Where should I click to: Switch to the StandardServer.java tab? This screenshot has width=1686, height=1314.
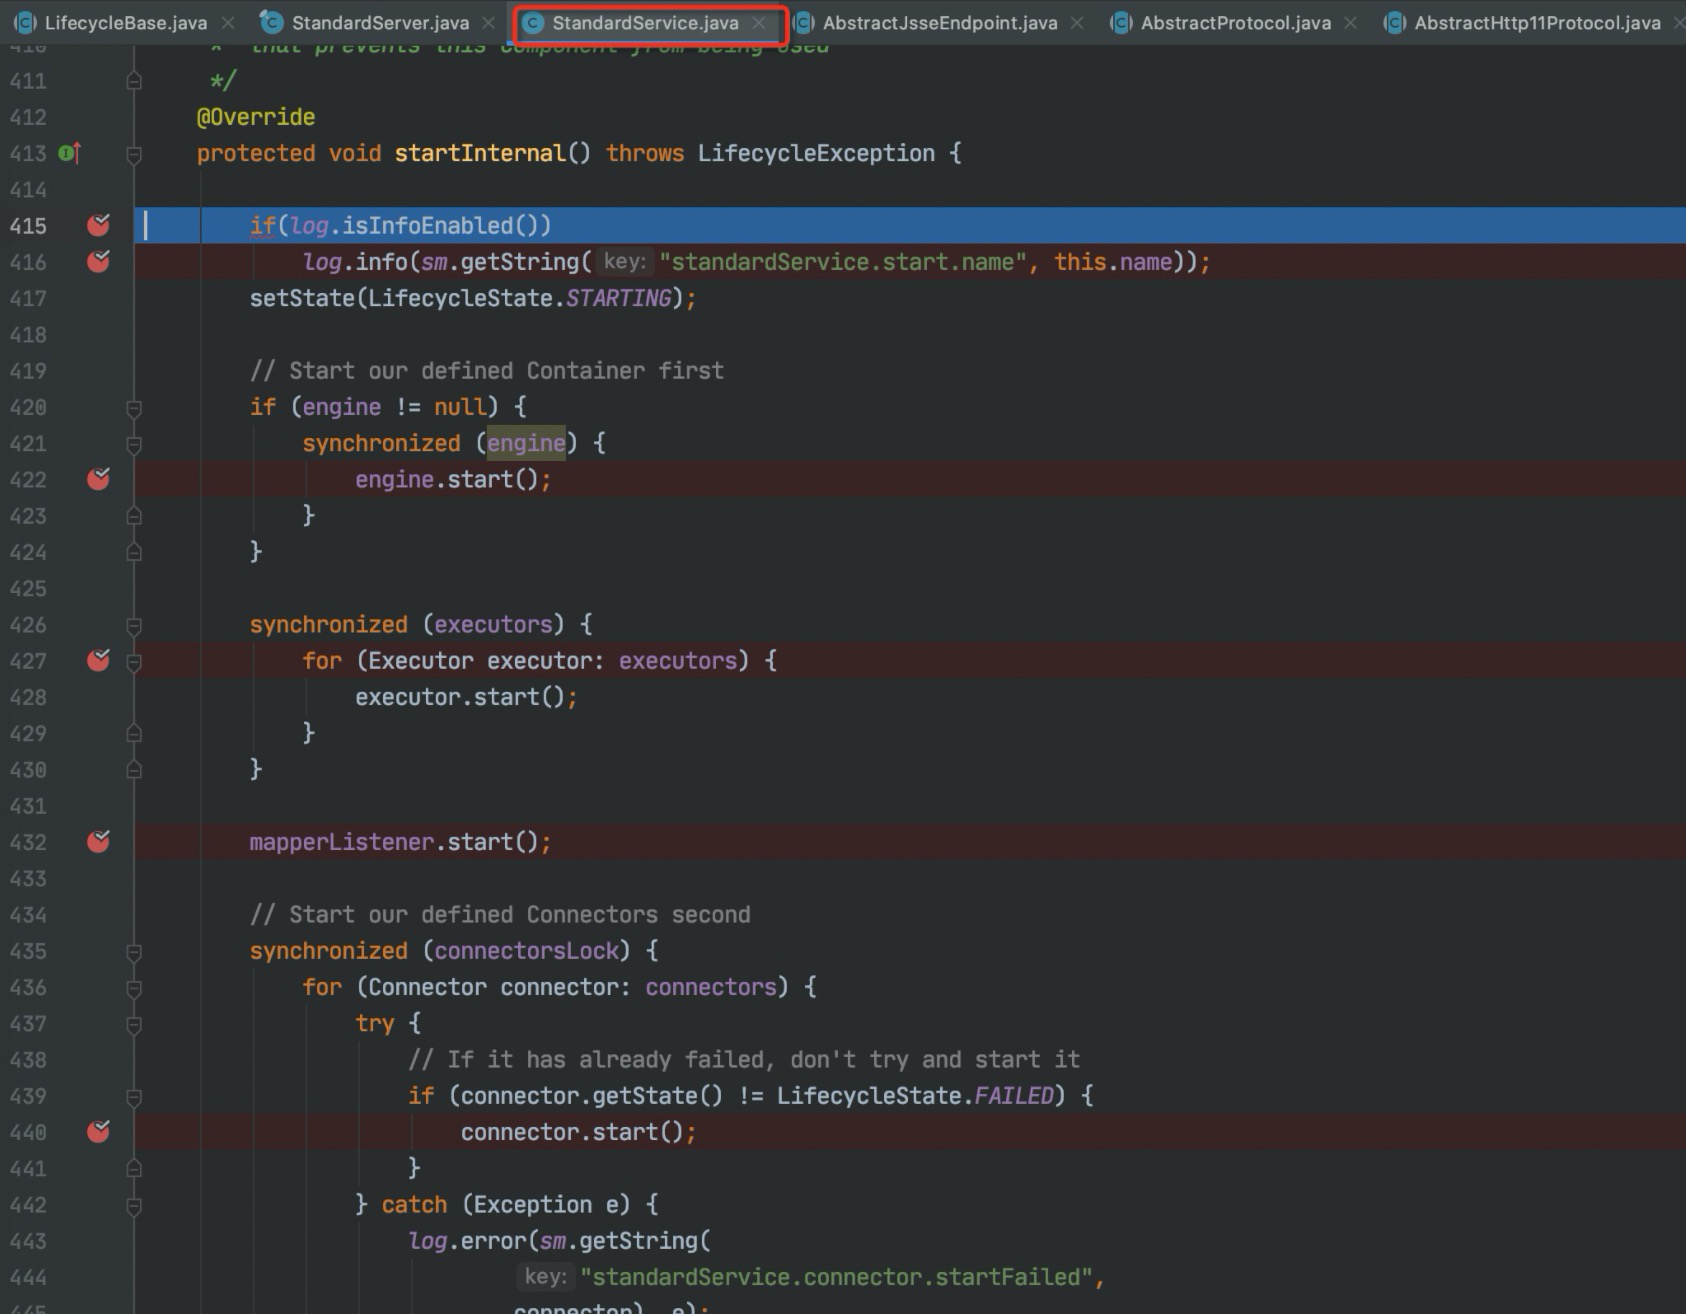click(380, 22)
